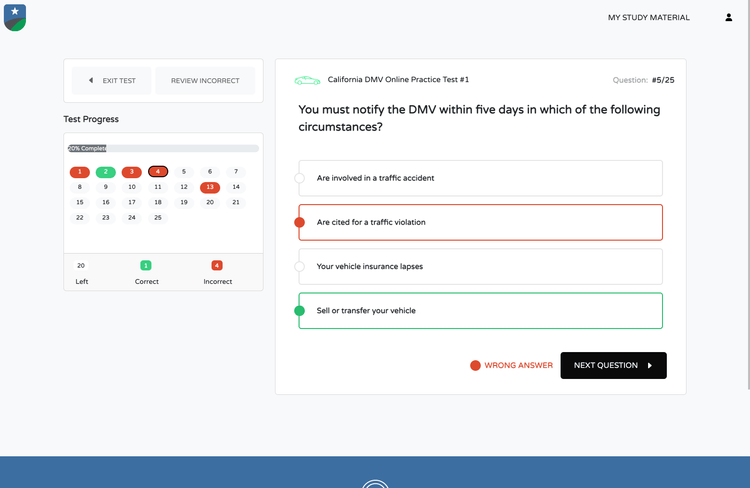
Task: Open the user profile icon
Action: click(x=729, y=17)
